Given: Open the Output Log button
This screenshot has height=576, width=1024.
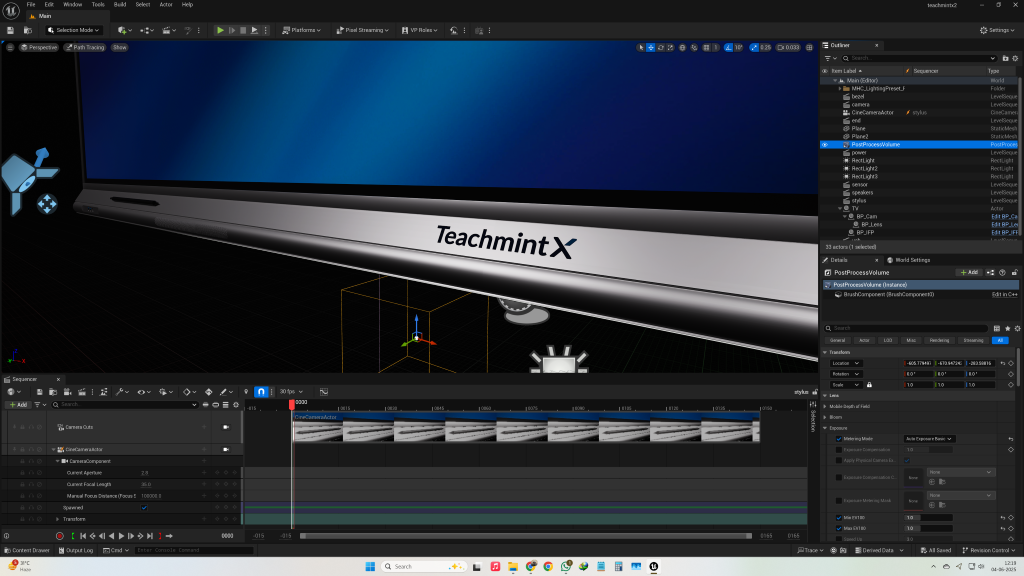Looking at the screenshot, I should click(76, 551).
